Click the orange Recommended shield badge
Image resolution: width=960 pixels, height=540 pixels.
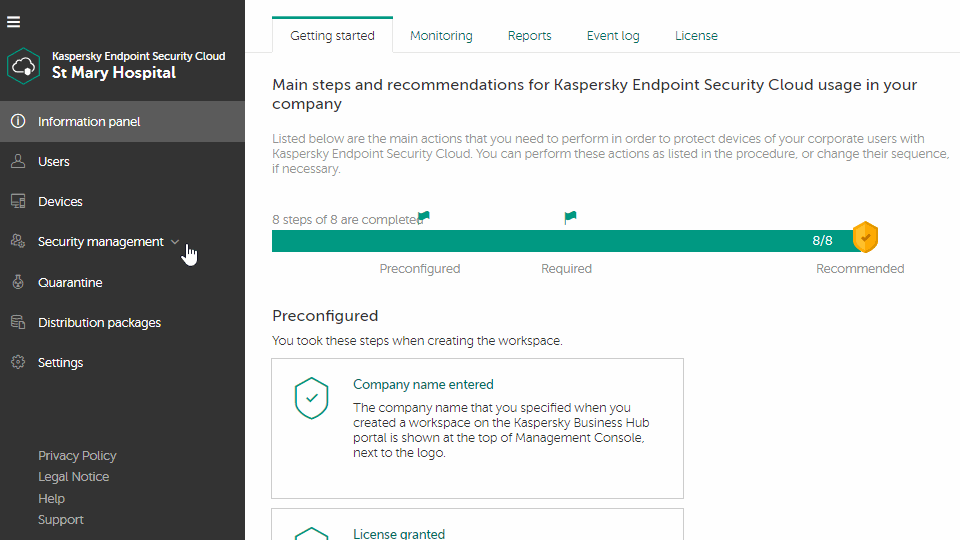click(865, 238)
